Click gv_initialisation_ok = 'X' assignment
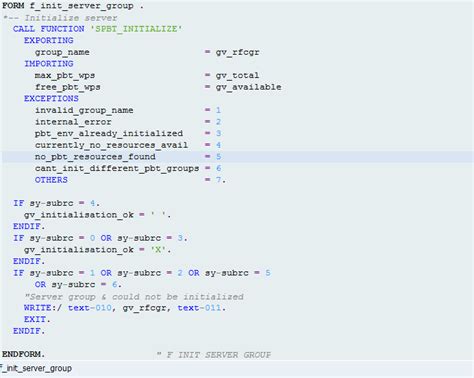The image size is (474, 378). [98, 250]
